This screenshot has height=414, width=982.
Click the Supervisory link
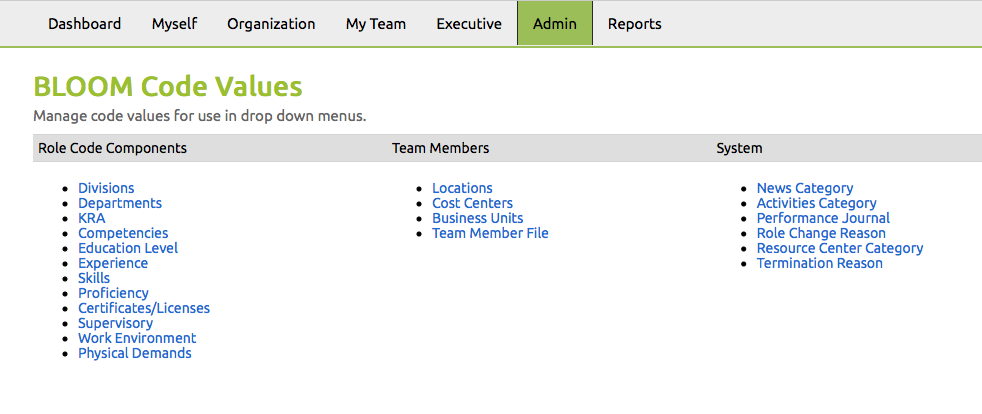[115, 323]
